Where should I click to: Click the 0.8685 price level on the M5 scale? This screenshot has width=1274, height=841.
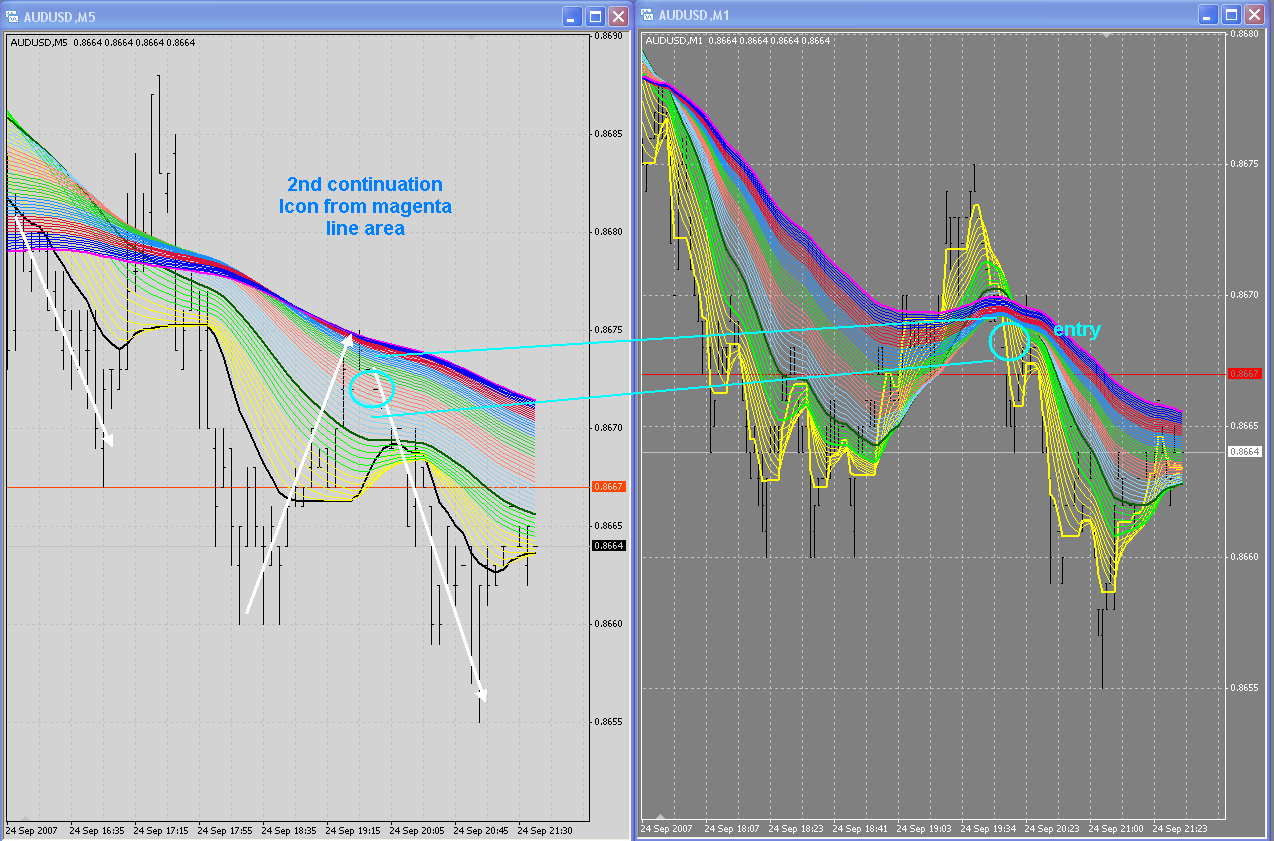point(608,134)
